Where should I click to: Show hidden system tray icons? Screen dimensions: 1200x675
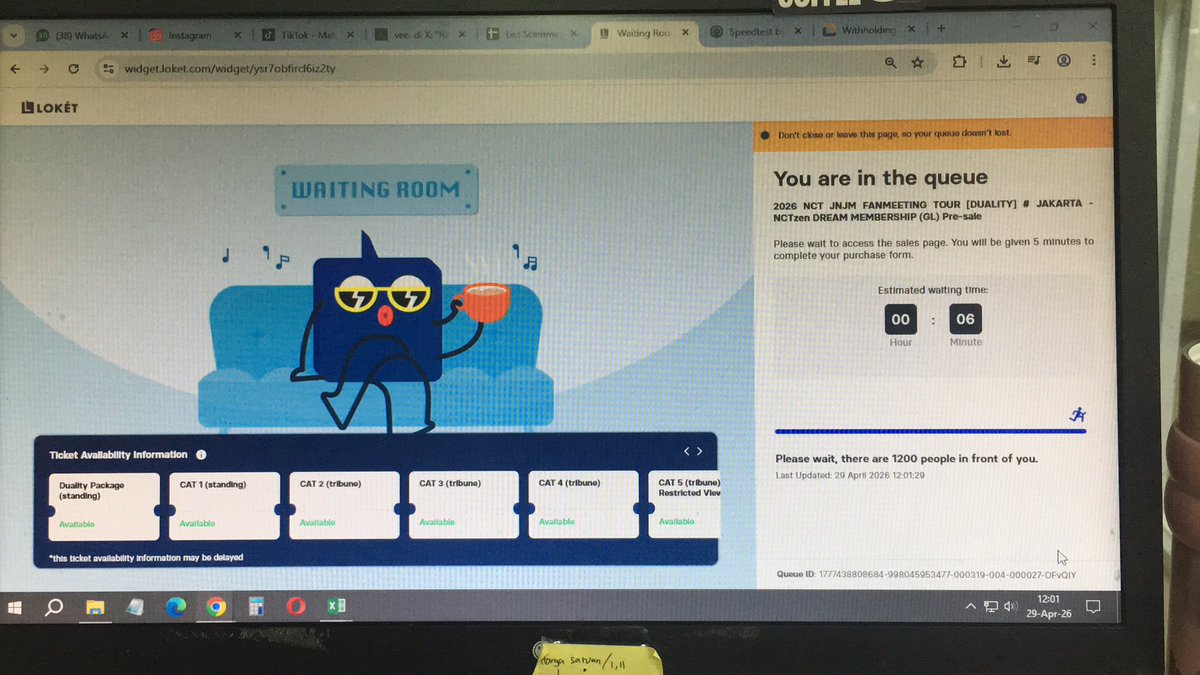tap(970, 607)
